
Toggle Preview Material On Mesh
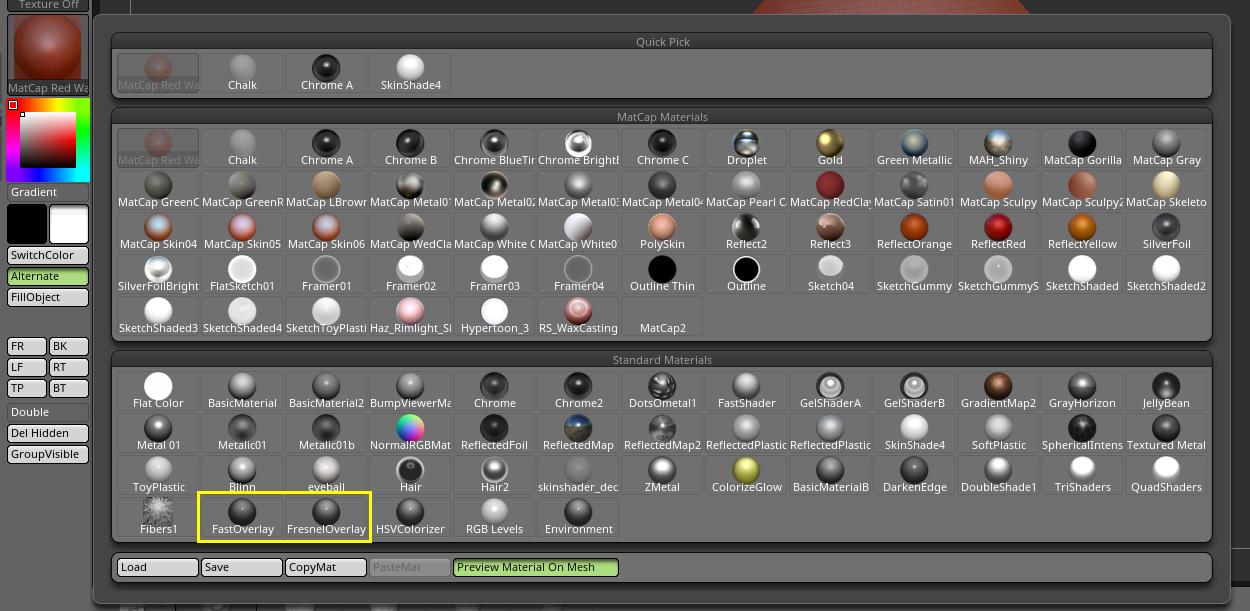click(536, 567)
